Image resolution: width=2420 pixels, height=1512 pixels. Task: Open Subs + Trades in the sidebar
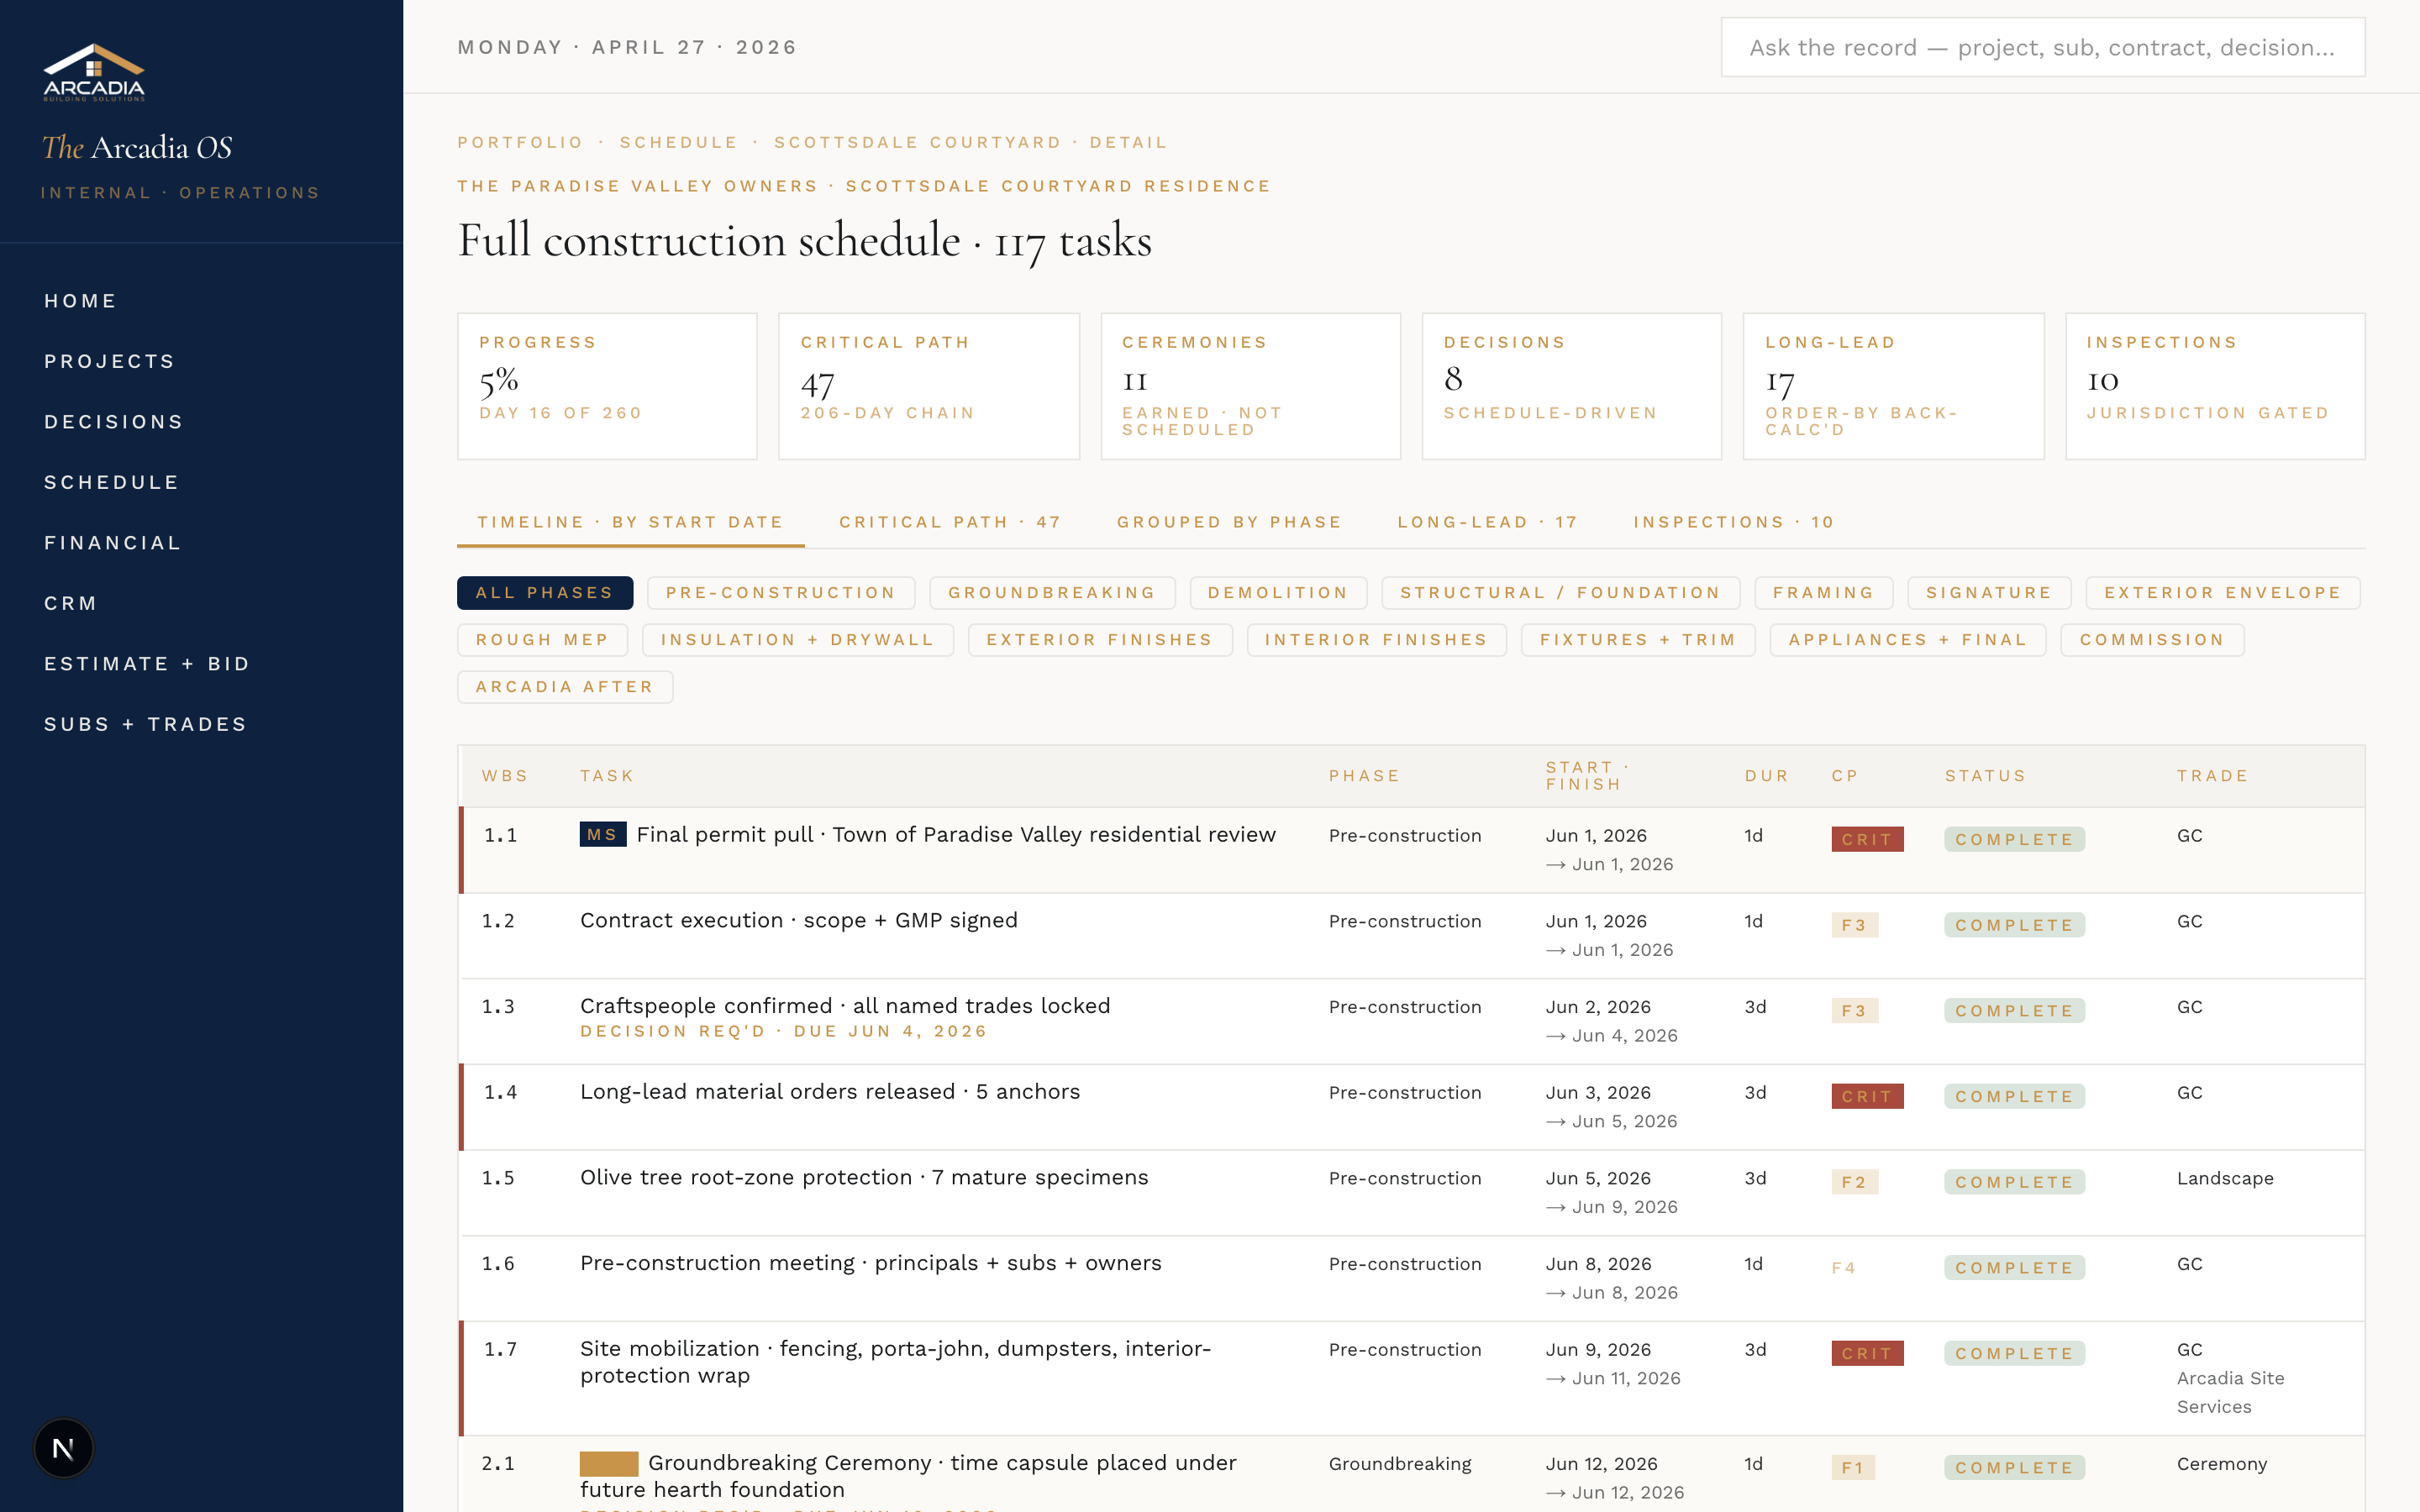point(145,724)
